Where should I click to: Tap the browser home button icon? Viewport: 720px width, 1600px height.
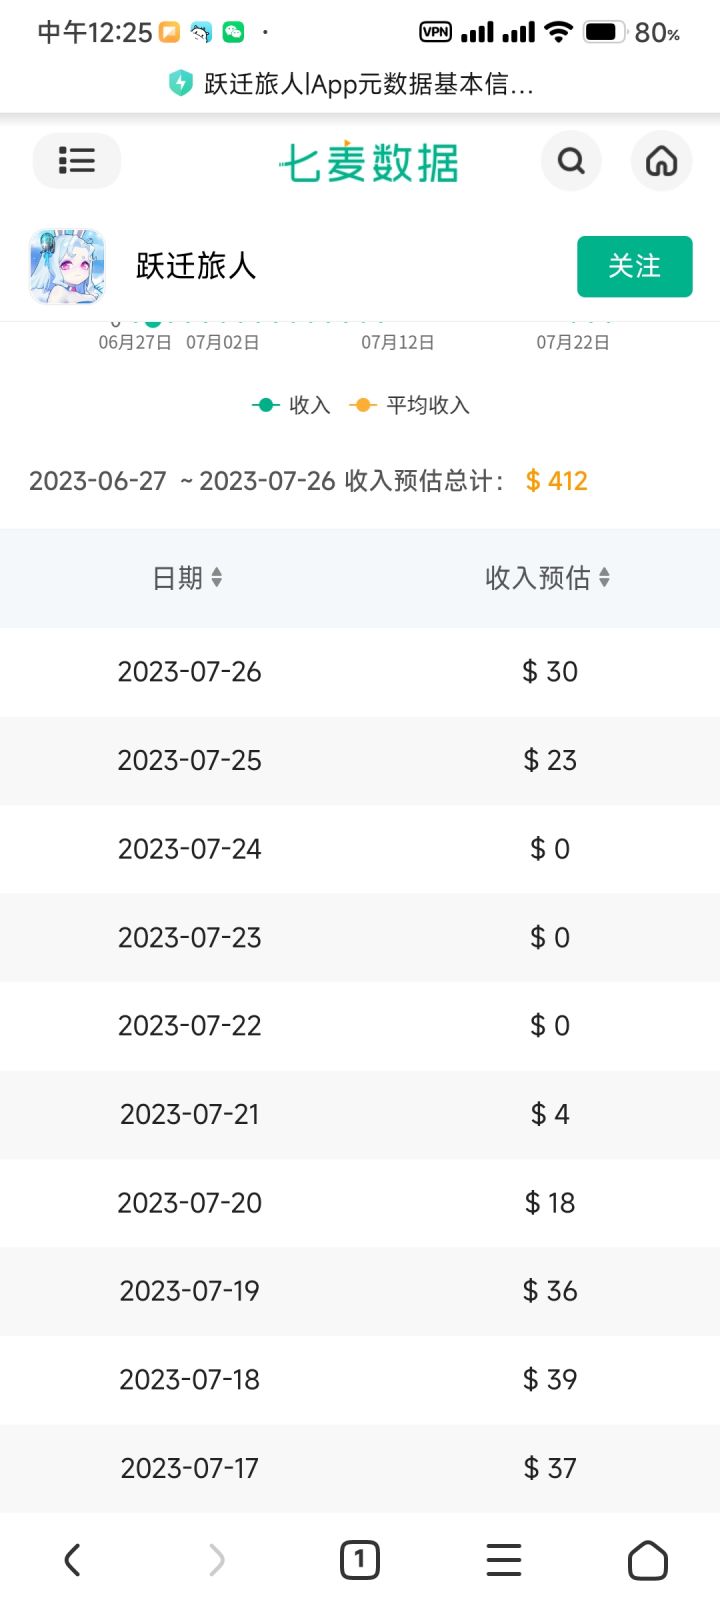tap(648, 1559)
